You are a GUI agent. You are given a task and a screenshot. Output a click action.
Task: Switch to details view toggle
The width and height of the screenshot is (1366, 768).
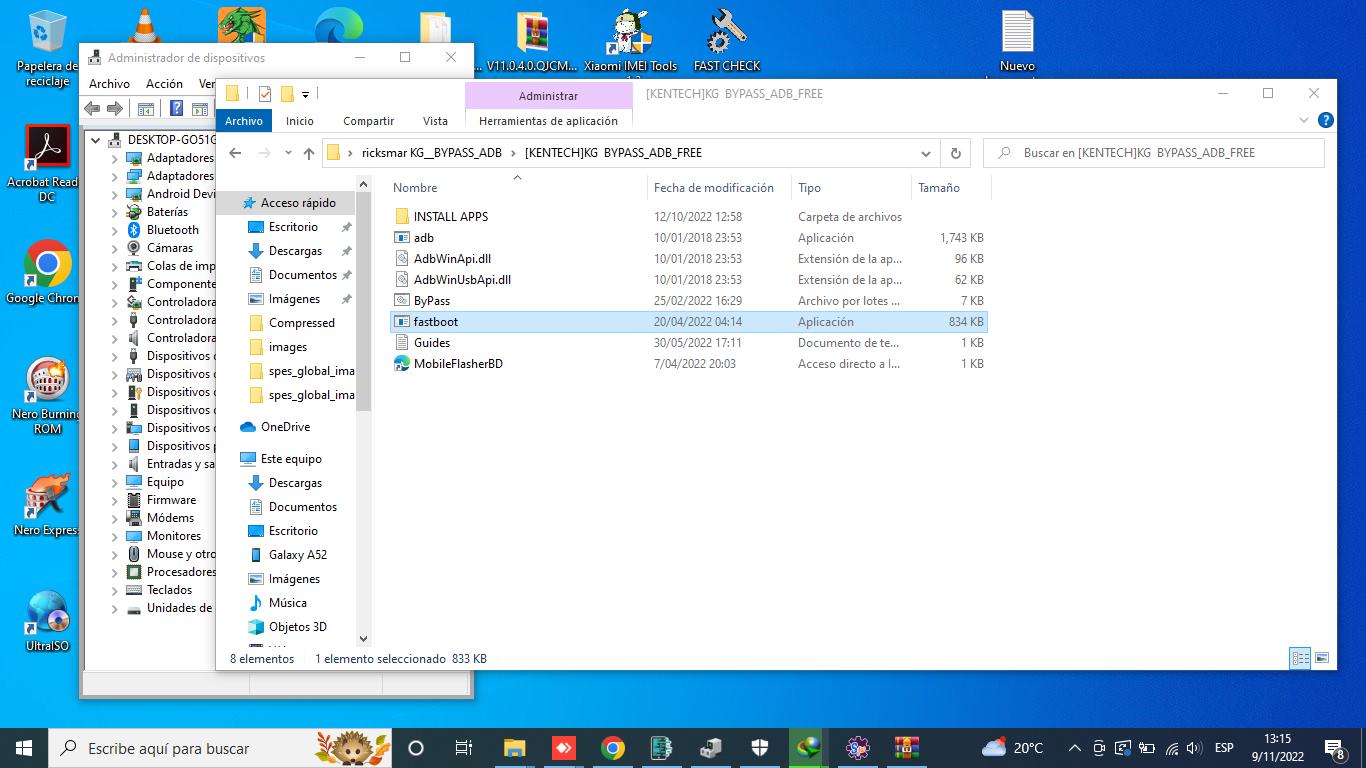pyautogui.click(x=1300, y=658)
